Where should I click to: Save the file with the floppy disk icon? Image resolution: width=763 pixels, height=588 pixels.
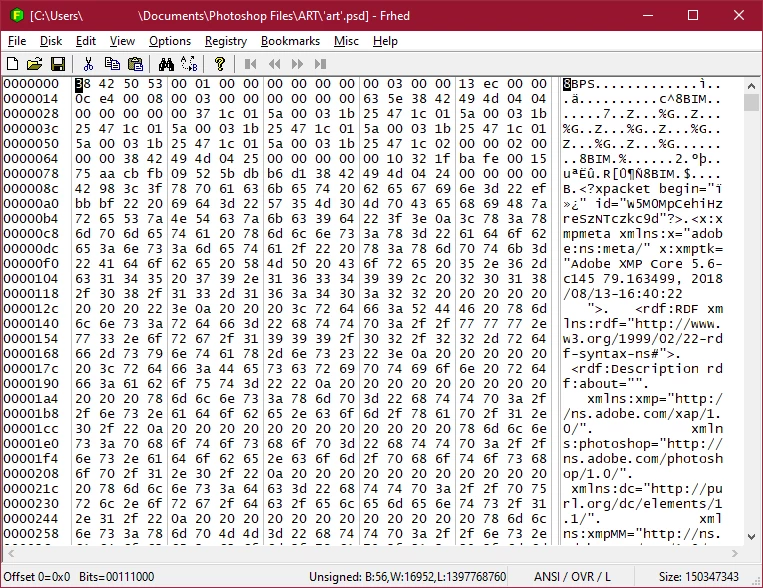[x=58, y=64]
